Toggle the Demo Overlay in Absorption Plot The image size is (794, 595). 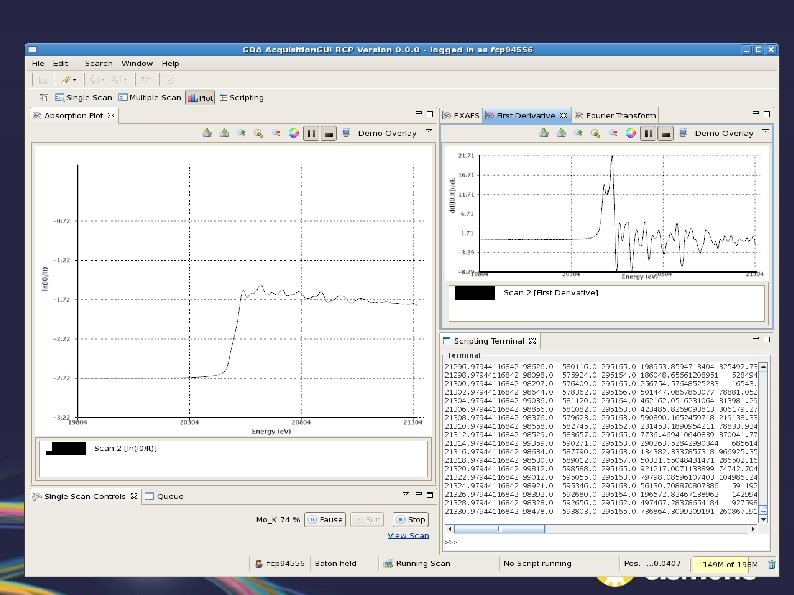click(387, 132)
